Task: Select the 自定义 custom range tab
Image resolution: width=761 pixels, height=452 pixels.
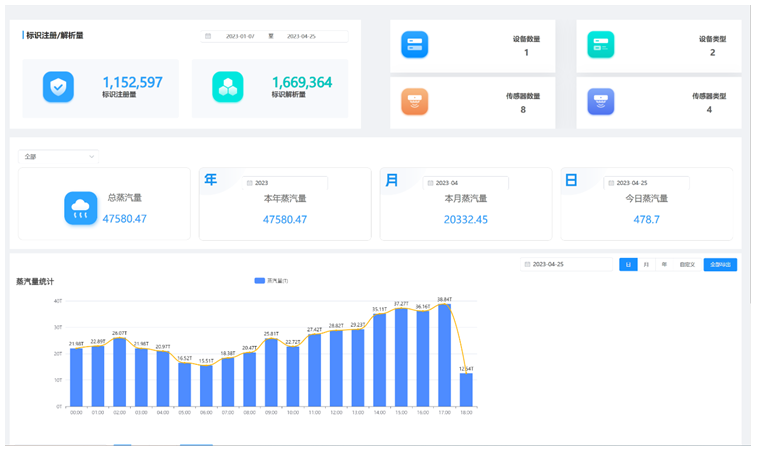Action: click(686, 265)
